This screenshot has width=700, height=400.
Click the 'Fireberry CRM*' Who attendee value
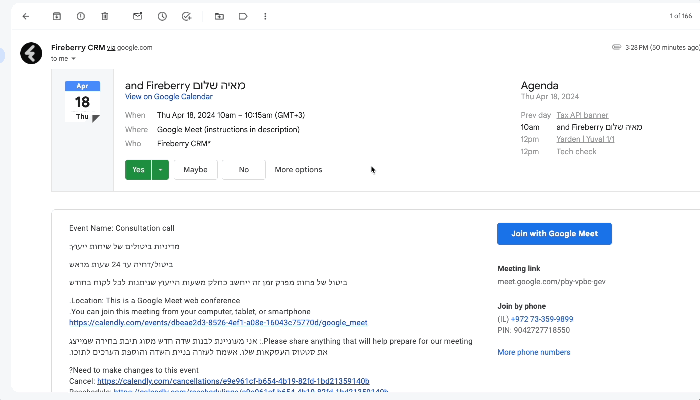pyautogui.click(x=184, y=144)
